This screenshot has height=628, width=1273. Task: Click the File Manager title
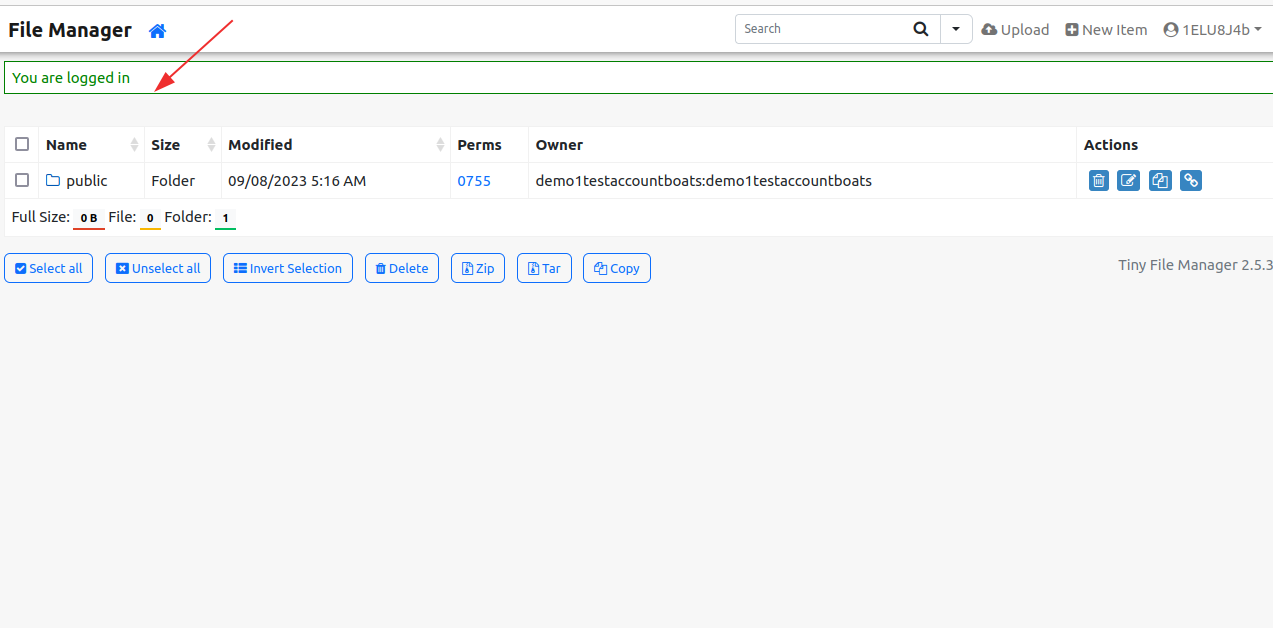click(x=70, y=30)
